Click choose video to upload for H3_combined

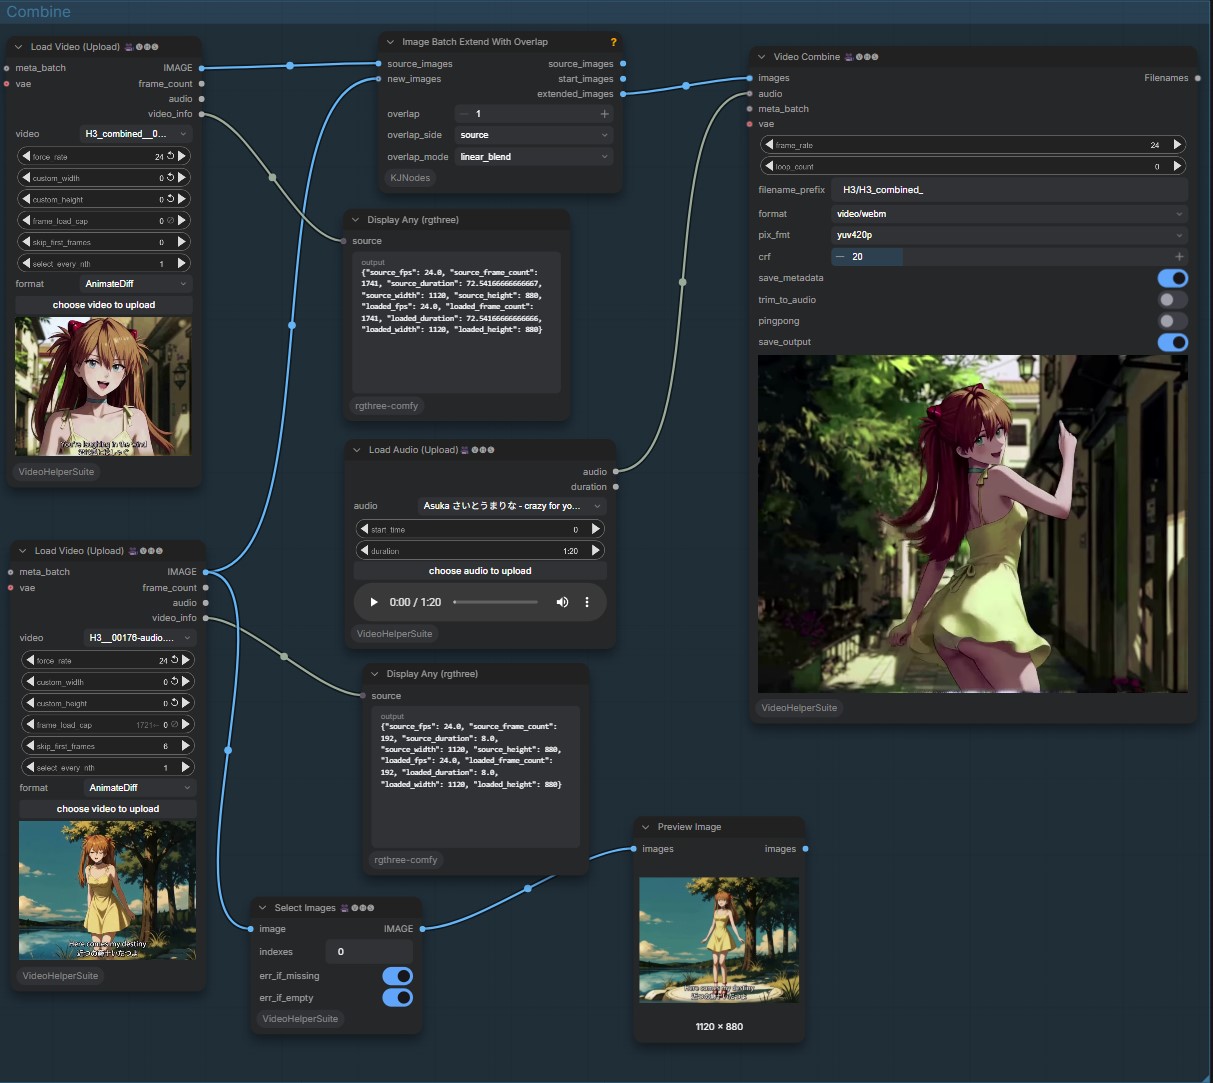coord(104,305)
